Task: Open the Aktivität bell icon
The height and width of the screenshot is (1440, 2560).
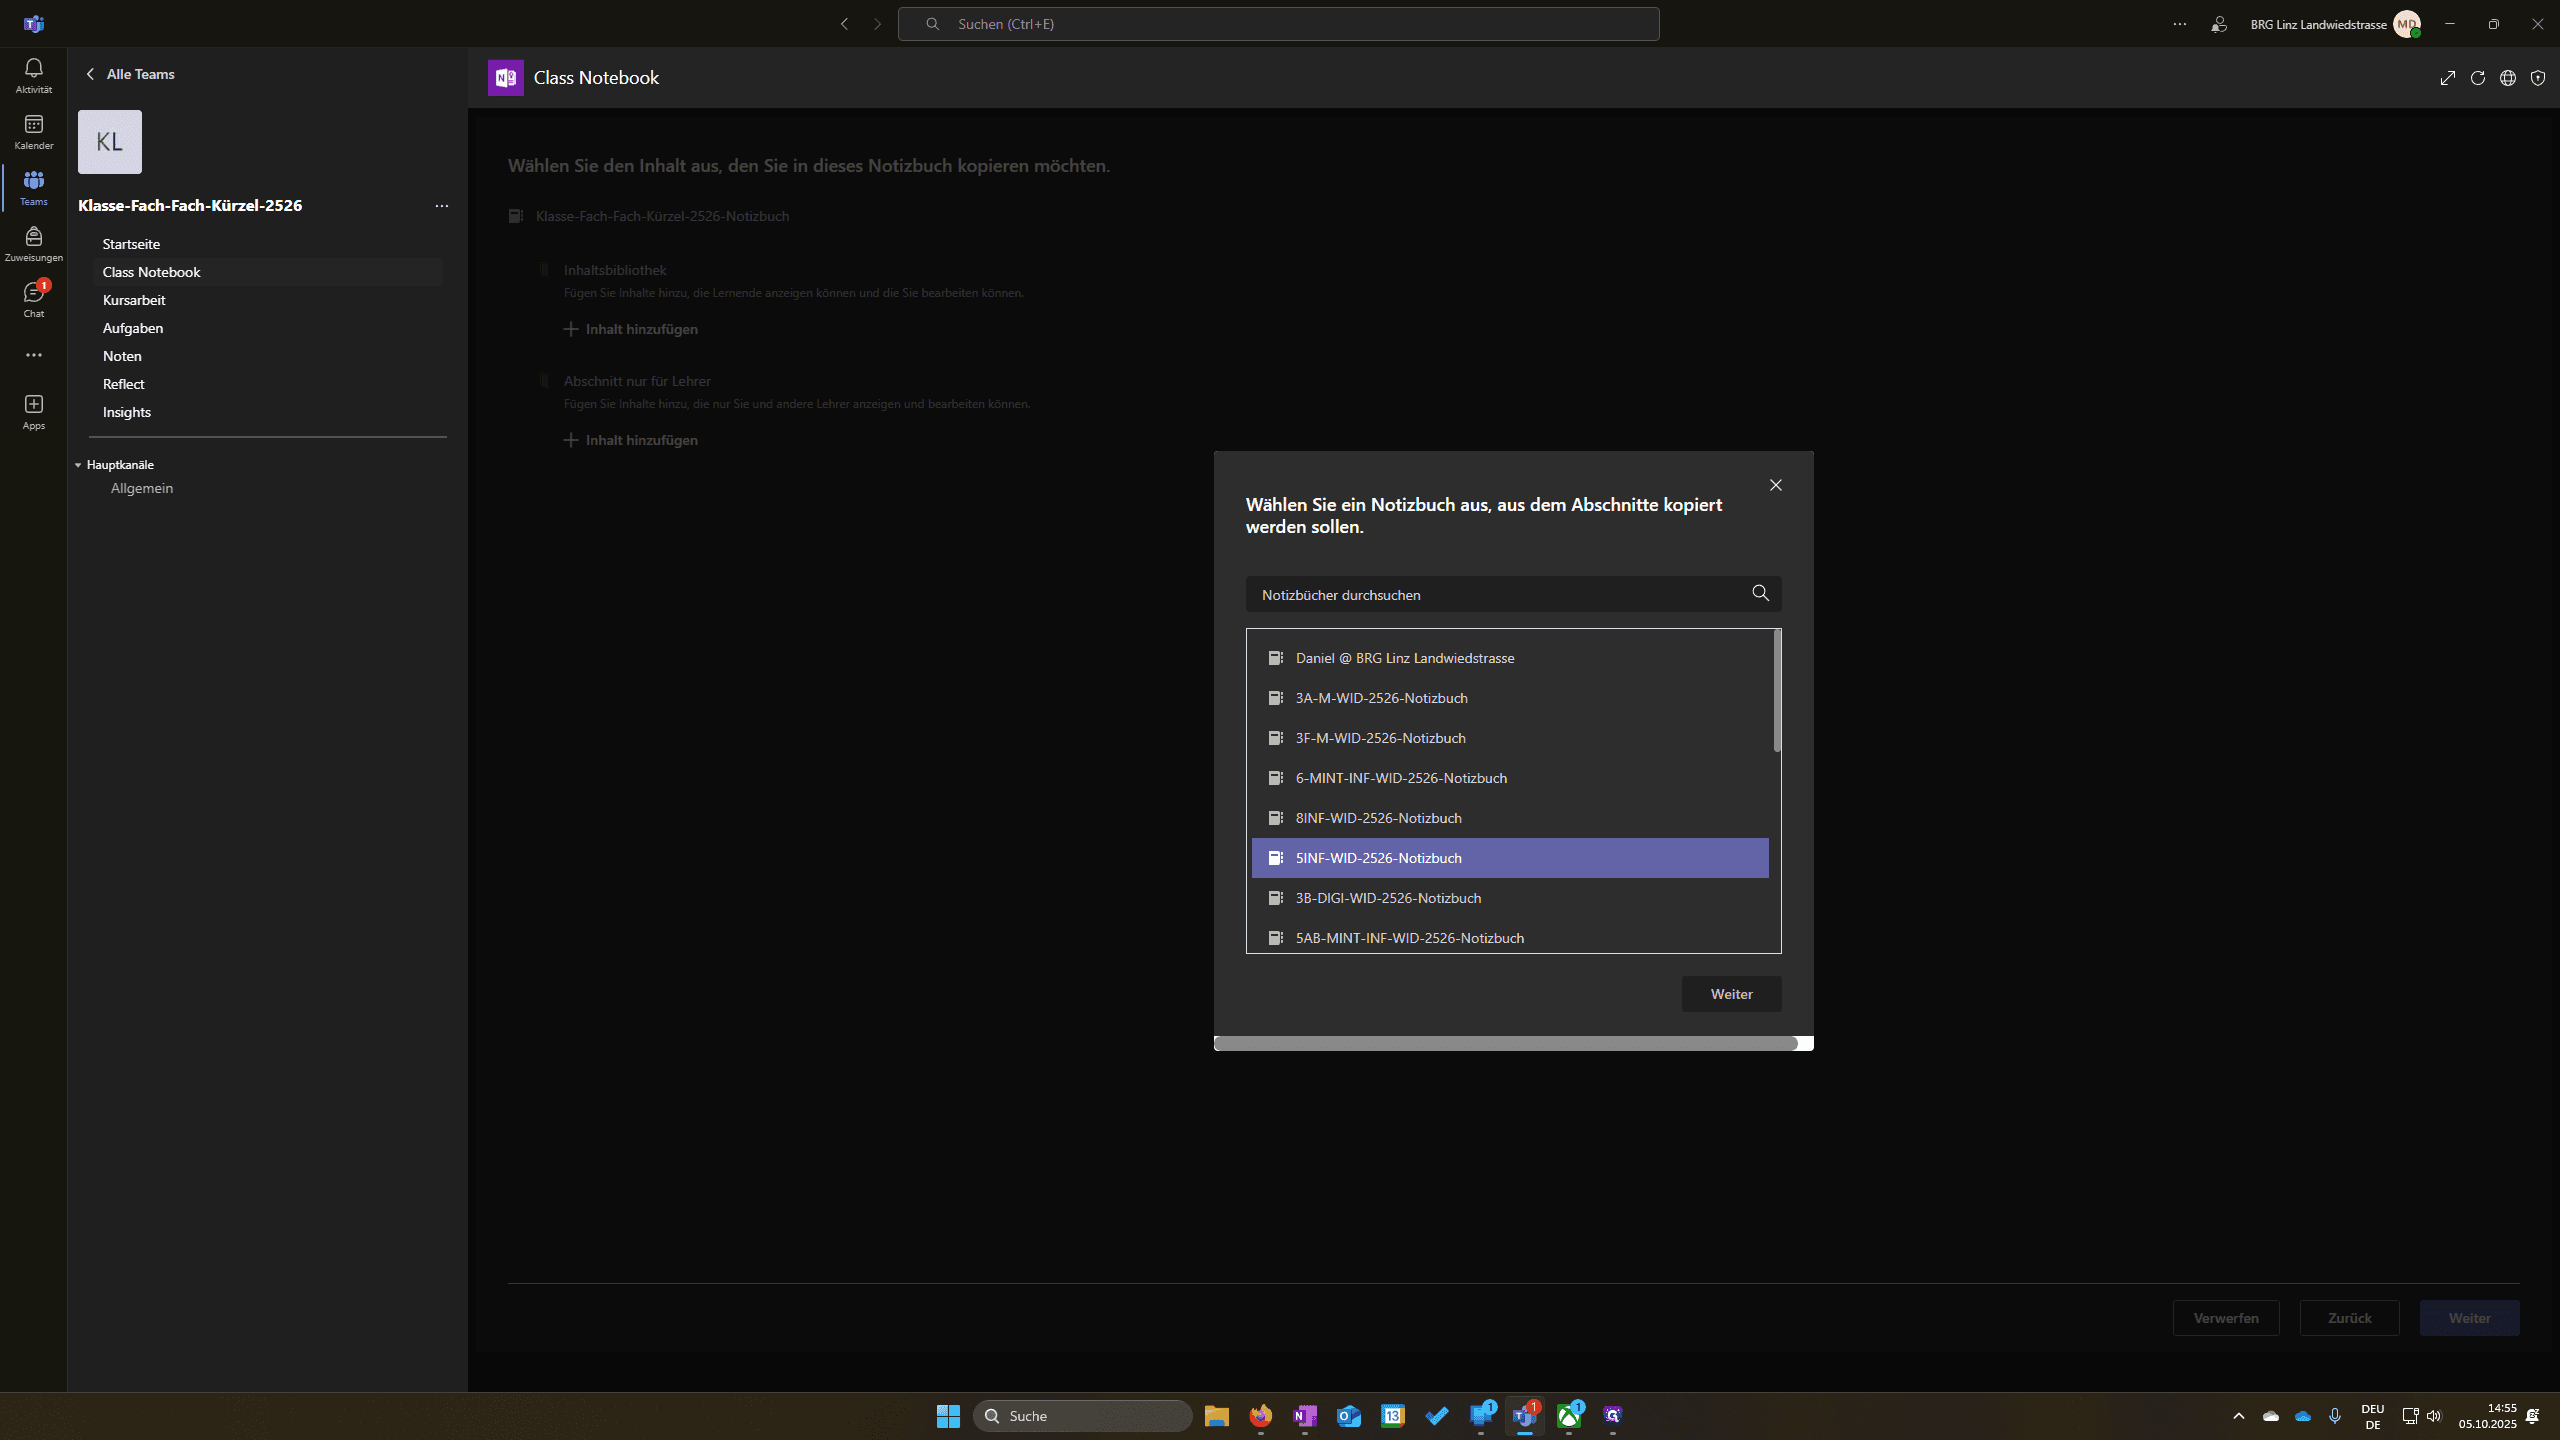Action: pyautogui.click(x=33, y=75)
